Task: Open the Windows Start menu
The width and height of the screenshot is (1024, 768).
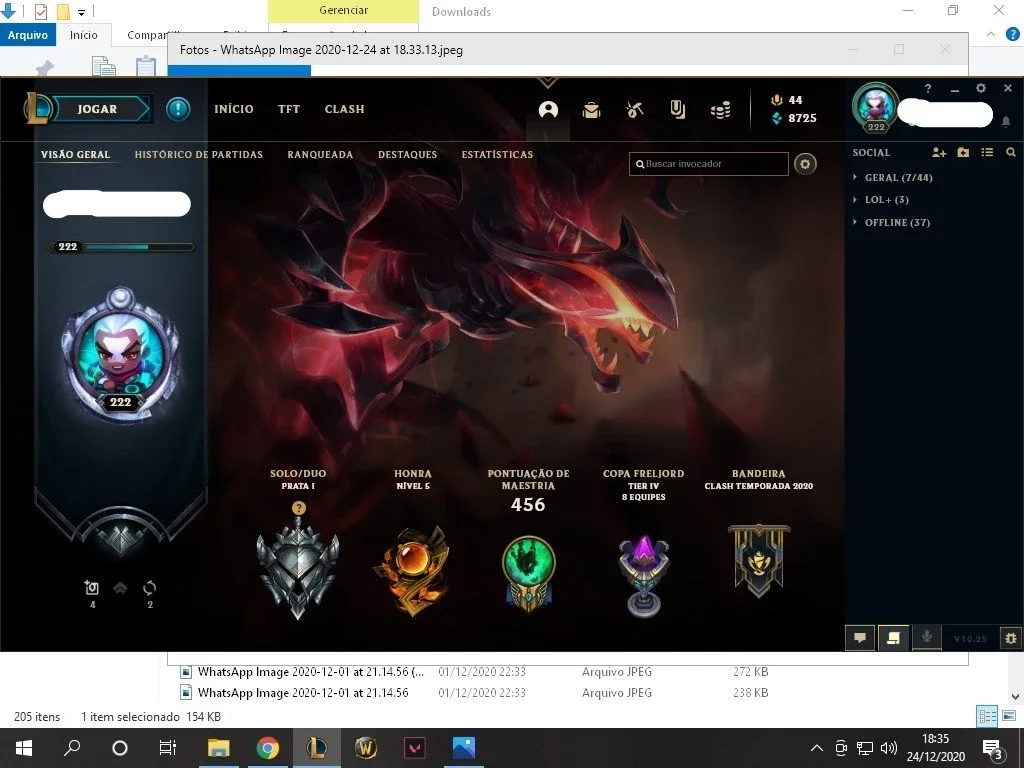Action: coord(24,748)
